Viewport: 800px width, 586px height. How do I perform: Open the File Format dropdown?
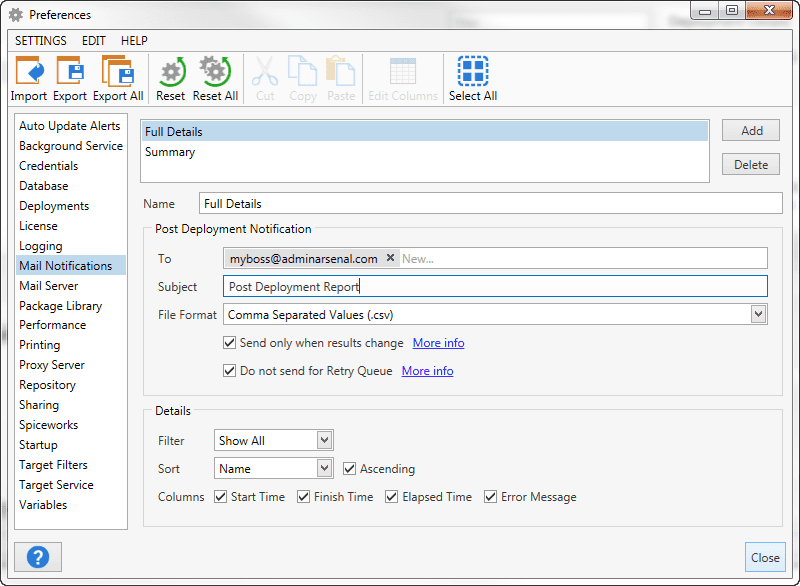[x=758, y=314]
